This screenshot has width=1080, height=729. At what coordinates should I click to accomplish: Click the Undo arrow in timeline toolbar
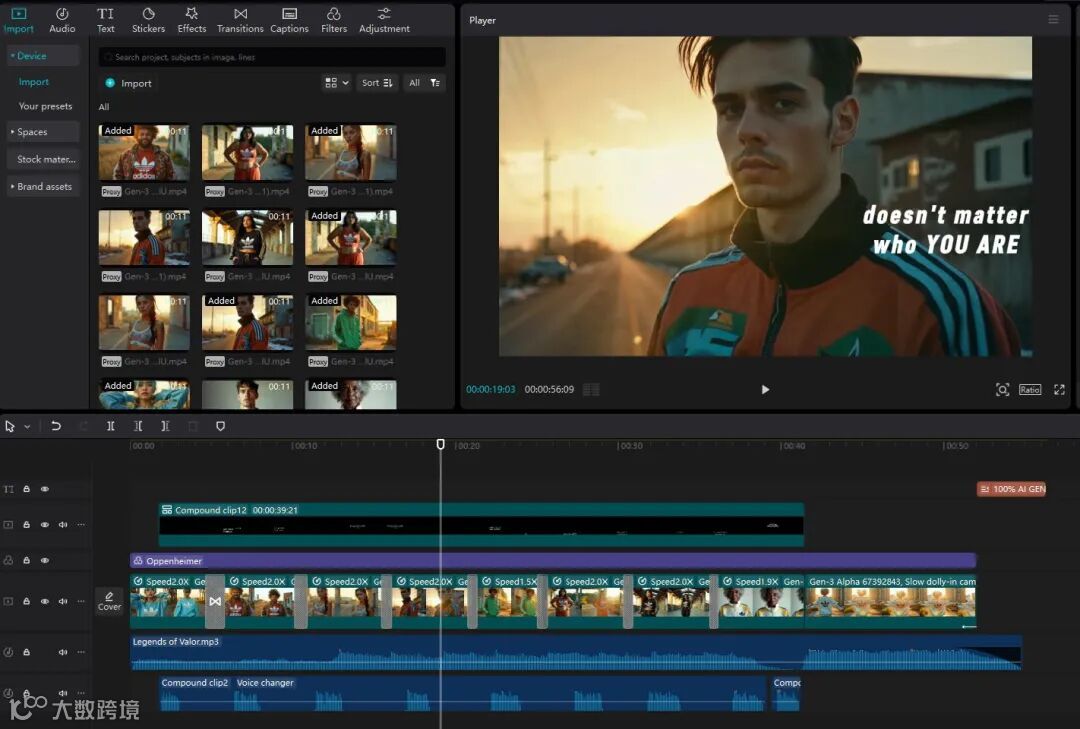(56, 426)
